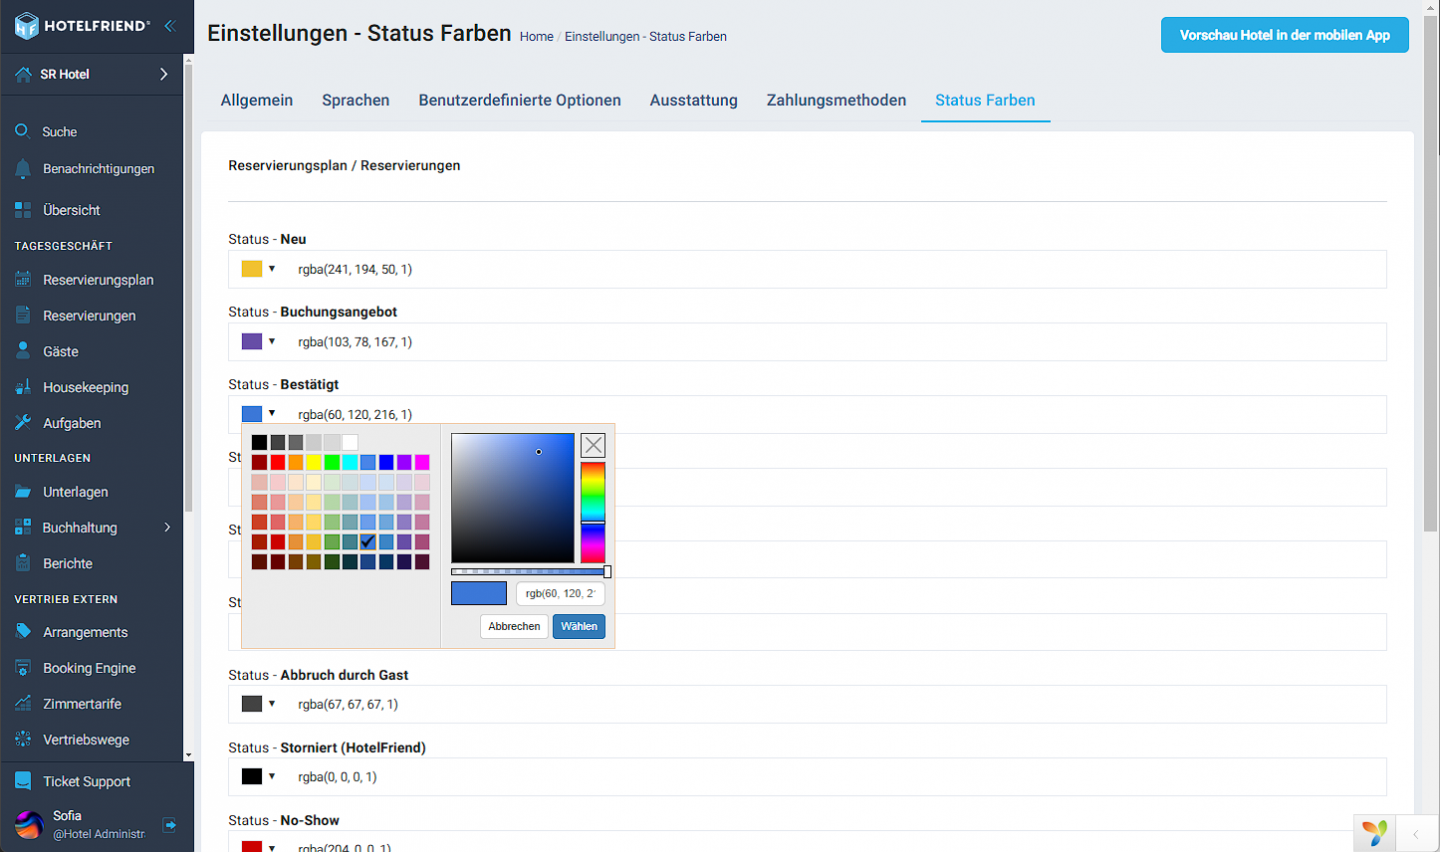
Task: Pick bright red swatch in palette
Action: click(278, 462)
